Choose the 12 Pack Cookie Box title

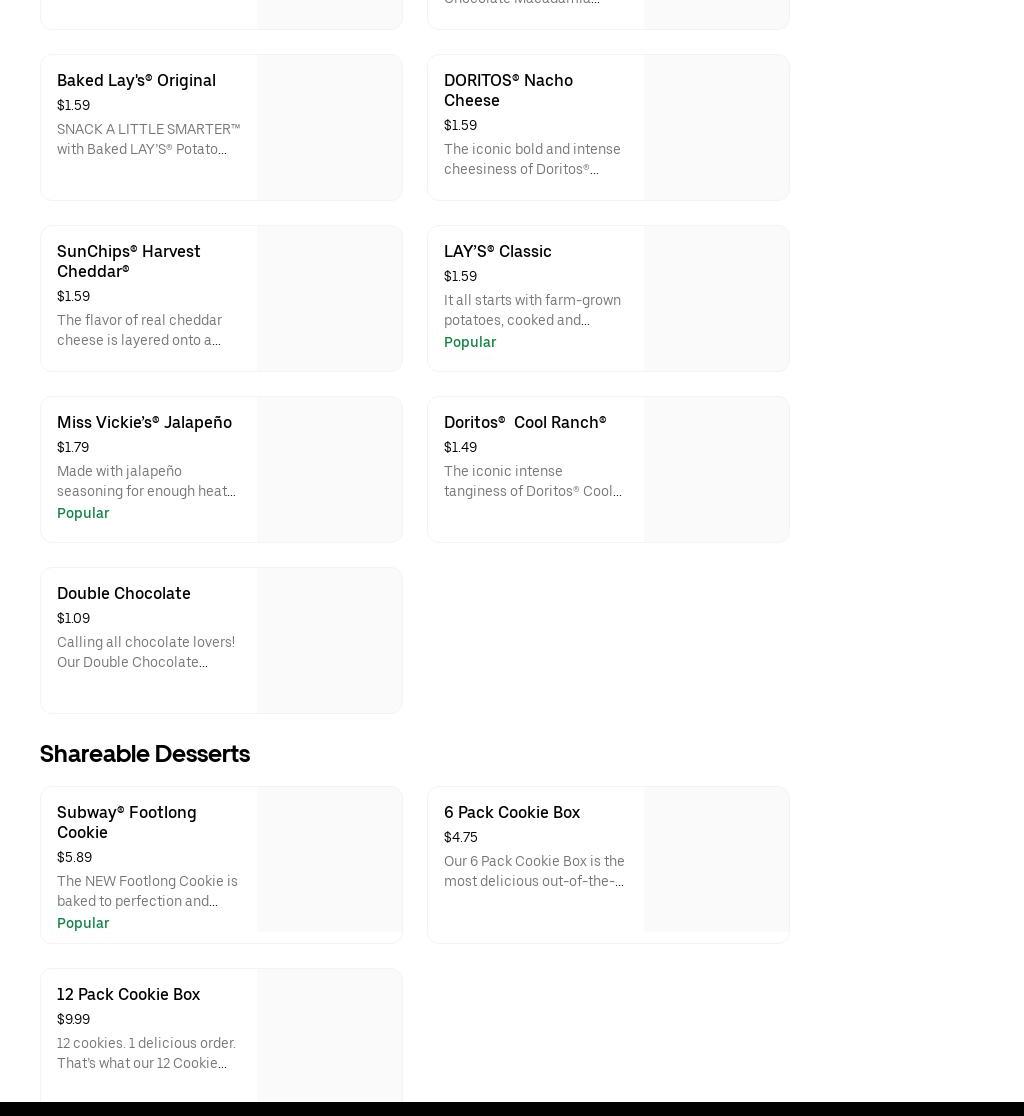[128, 995]
